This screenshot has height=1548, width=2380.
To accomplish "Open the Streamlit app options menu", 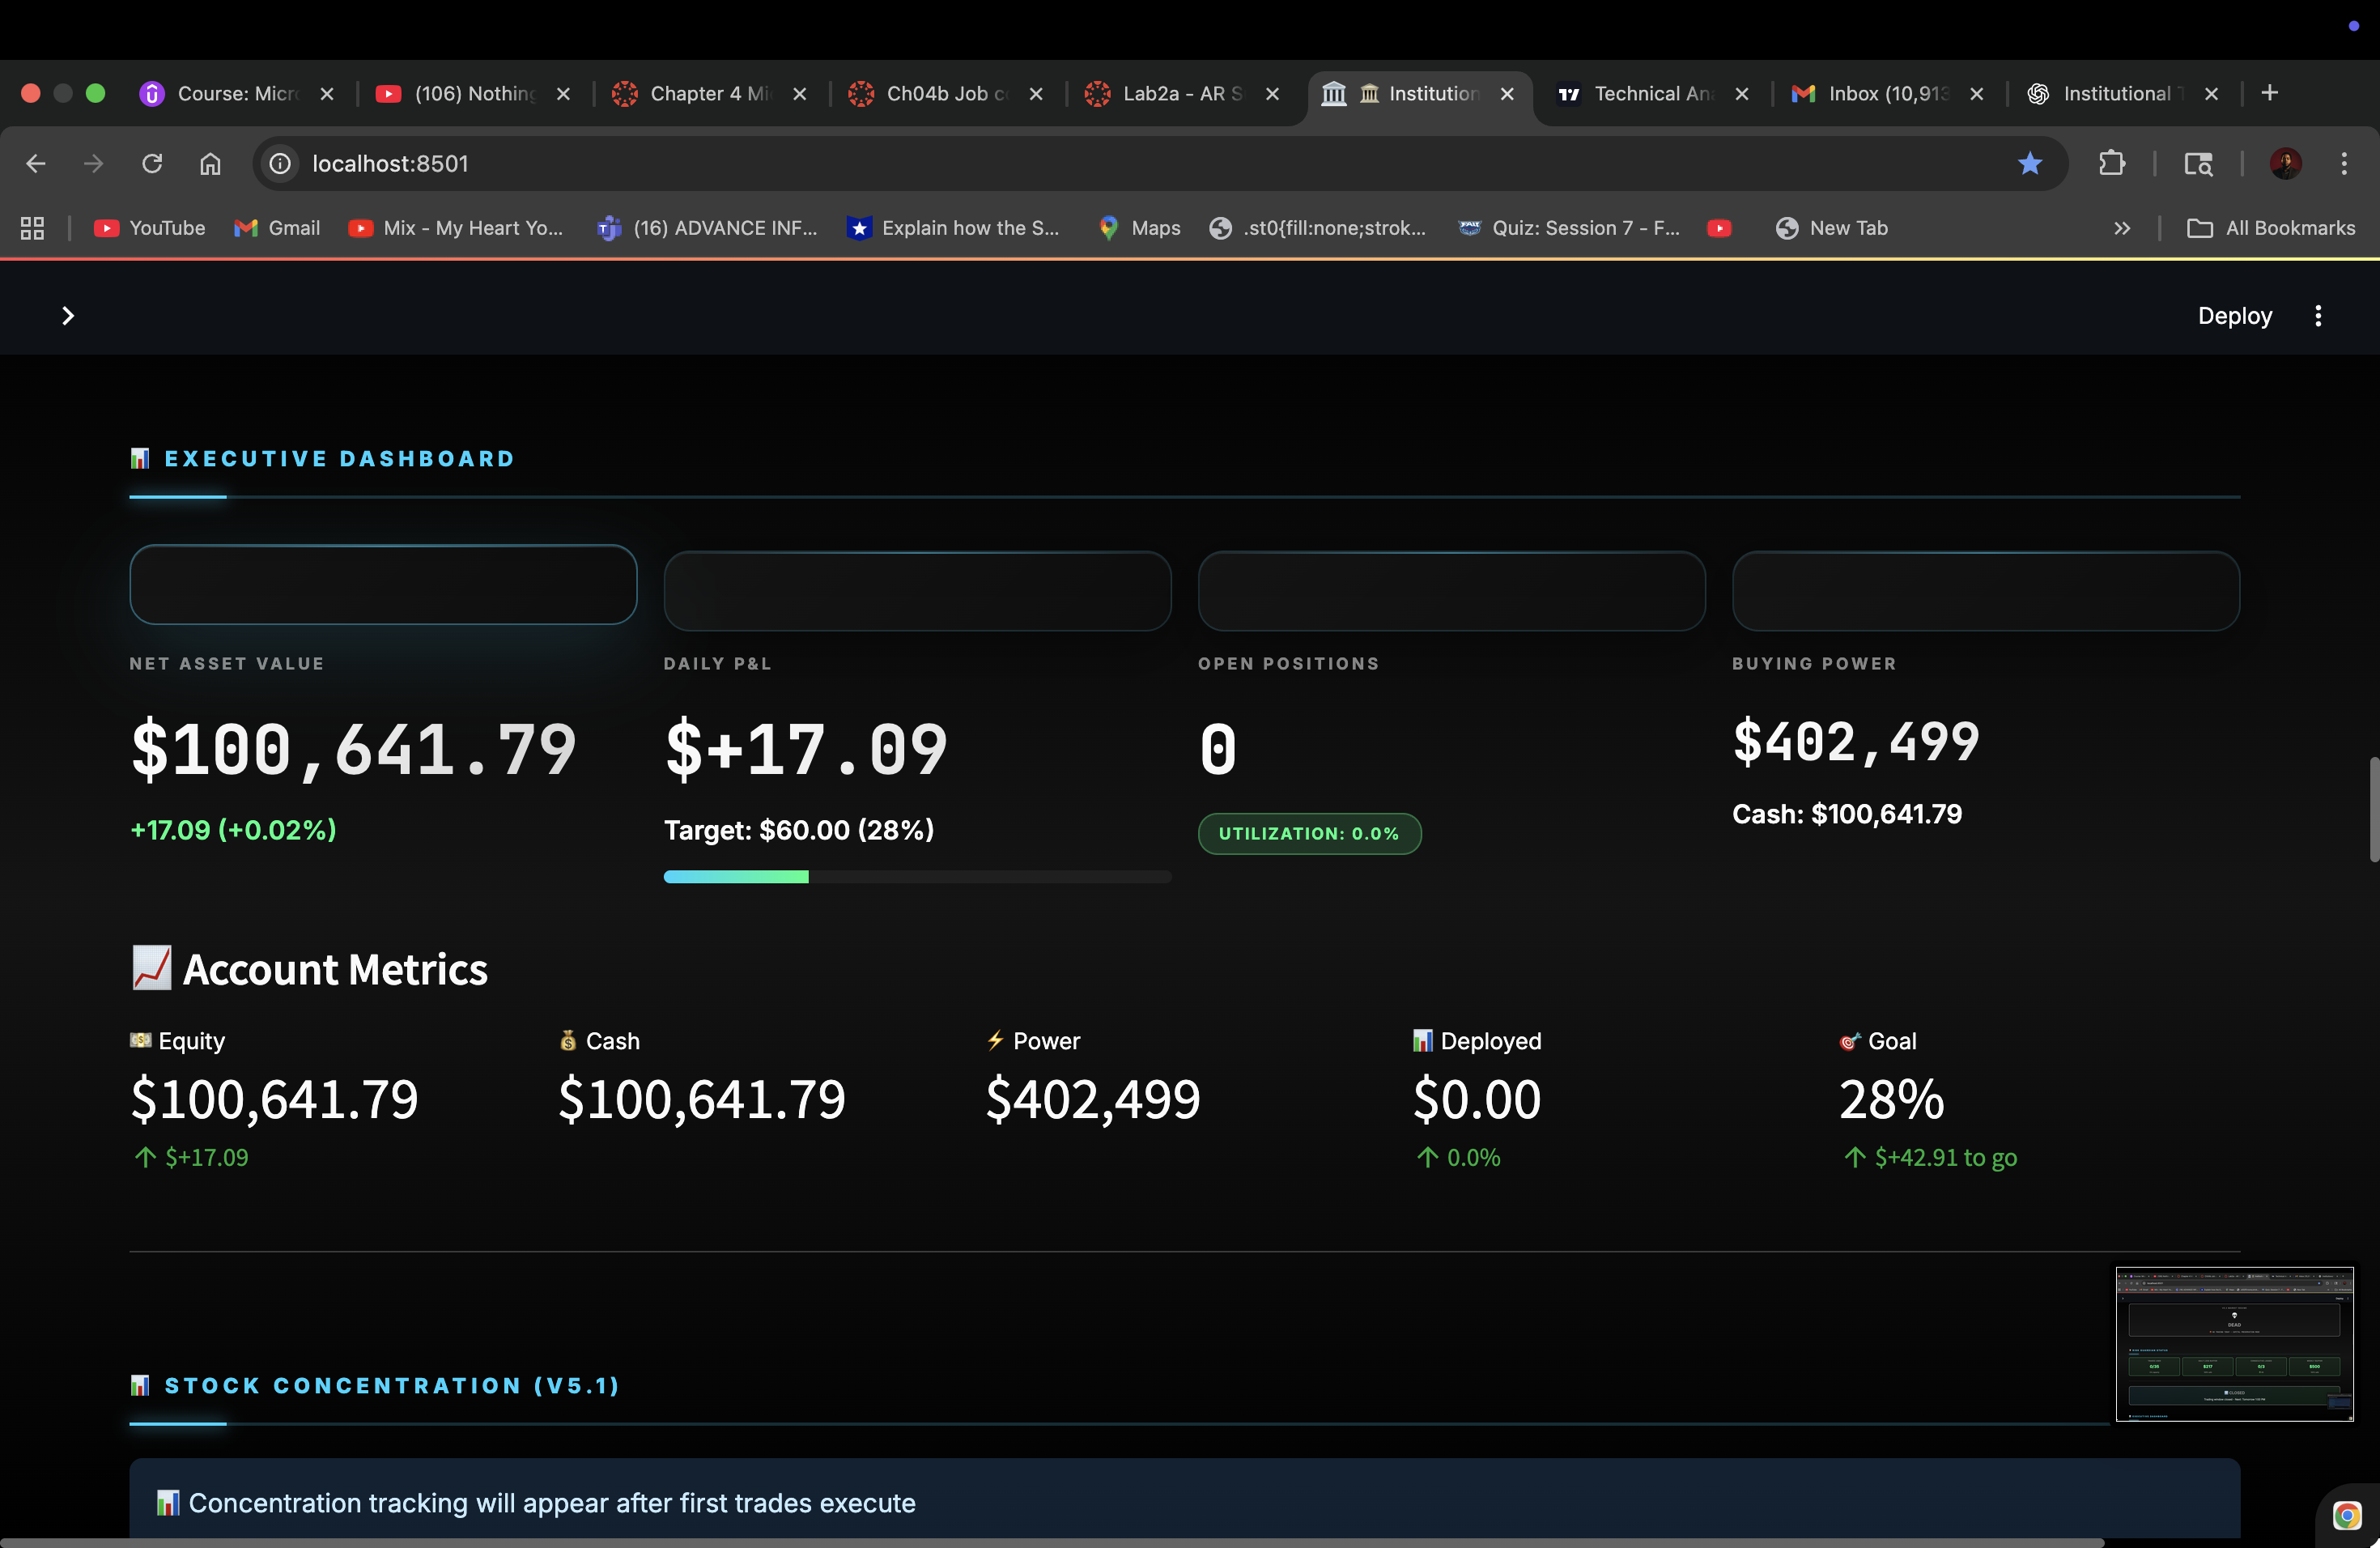I will coord(2319,315).
